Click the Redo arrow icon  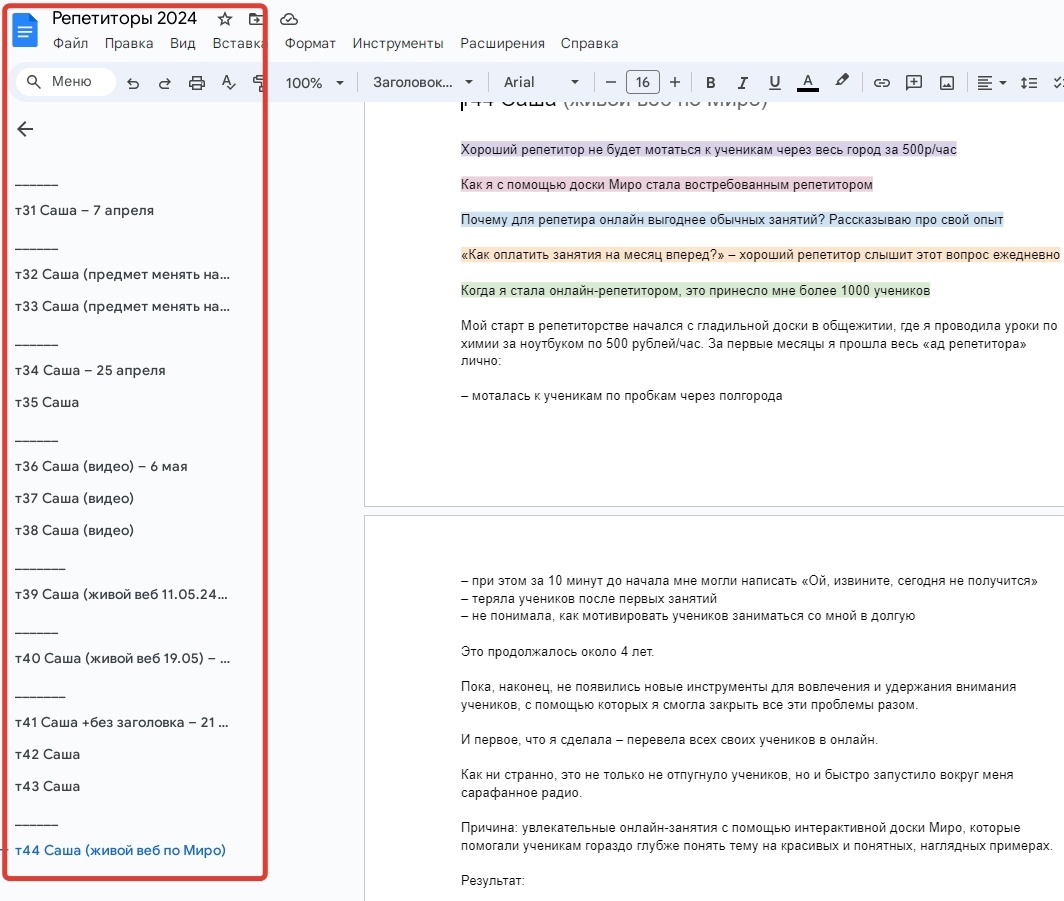164,83
